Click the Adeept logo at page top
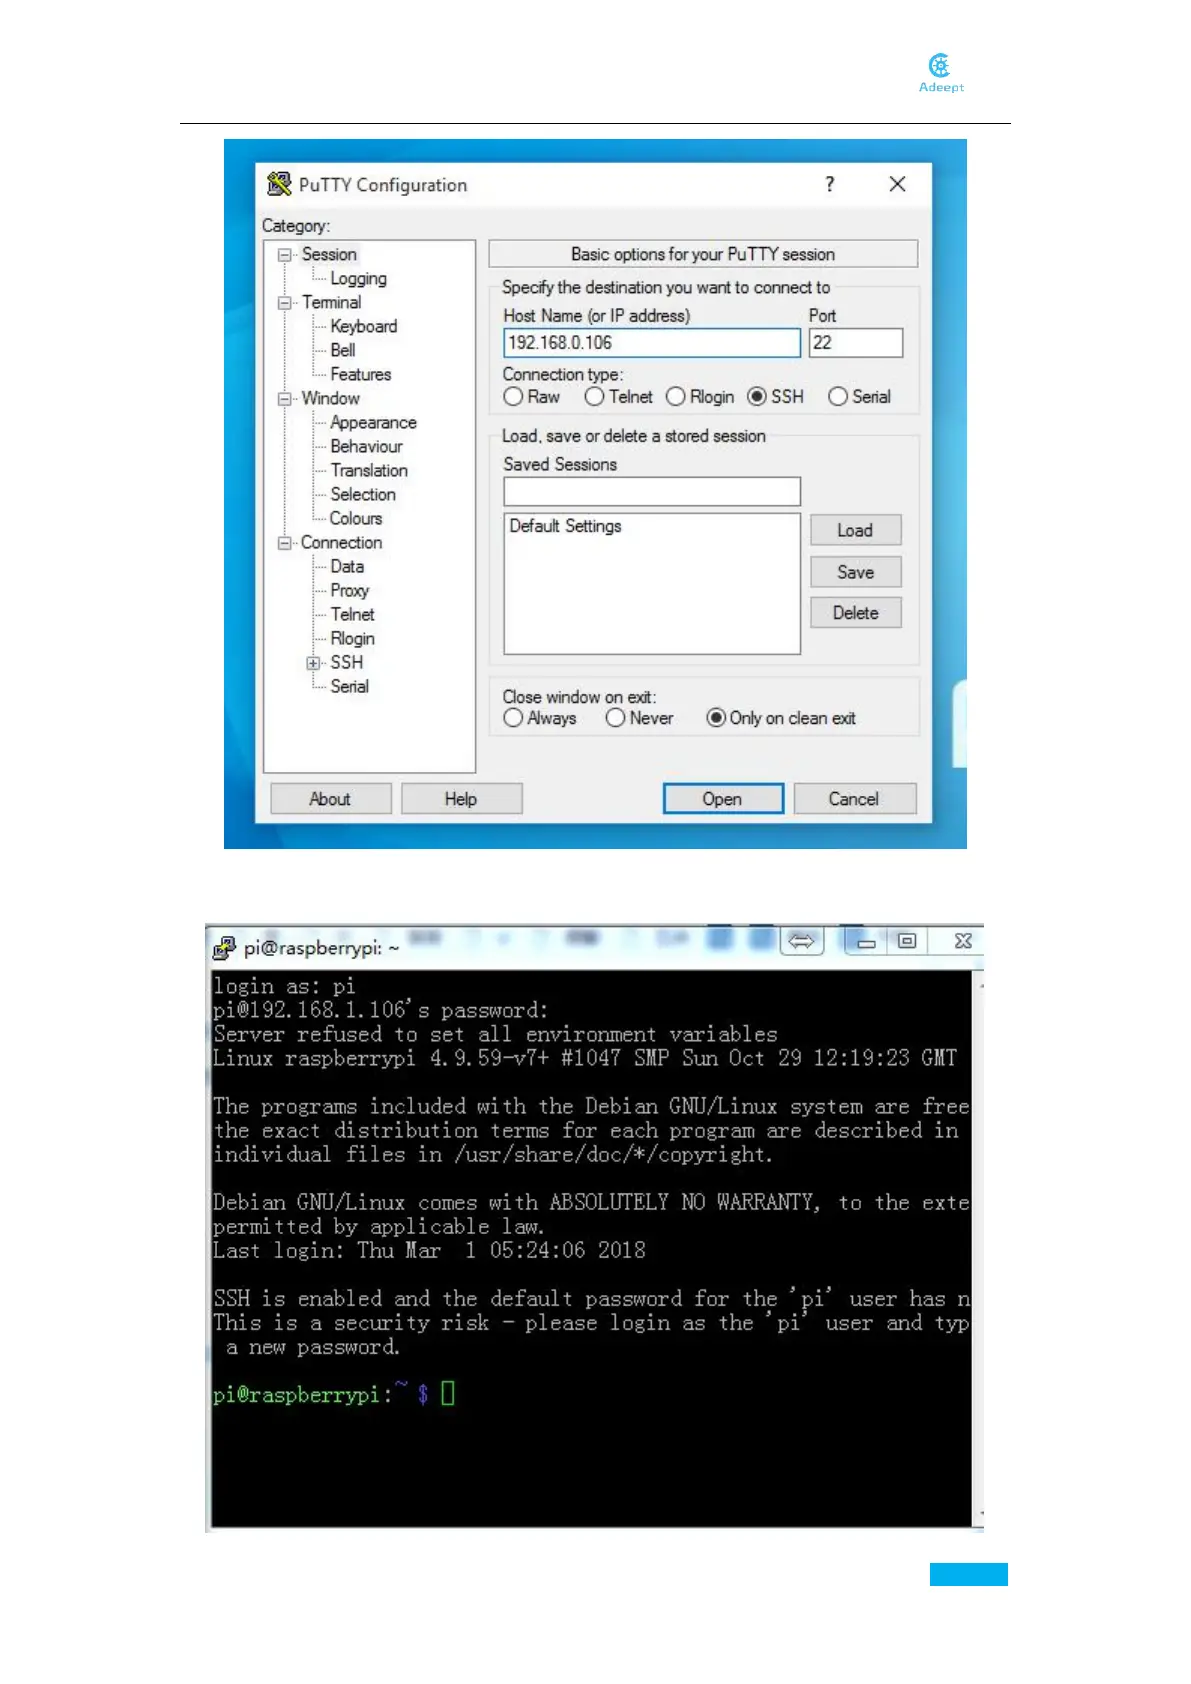 941,73
